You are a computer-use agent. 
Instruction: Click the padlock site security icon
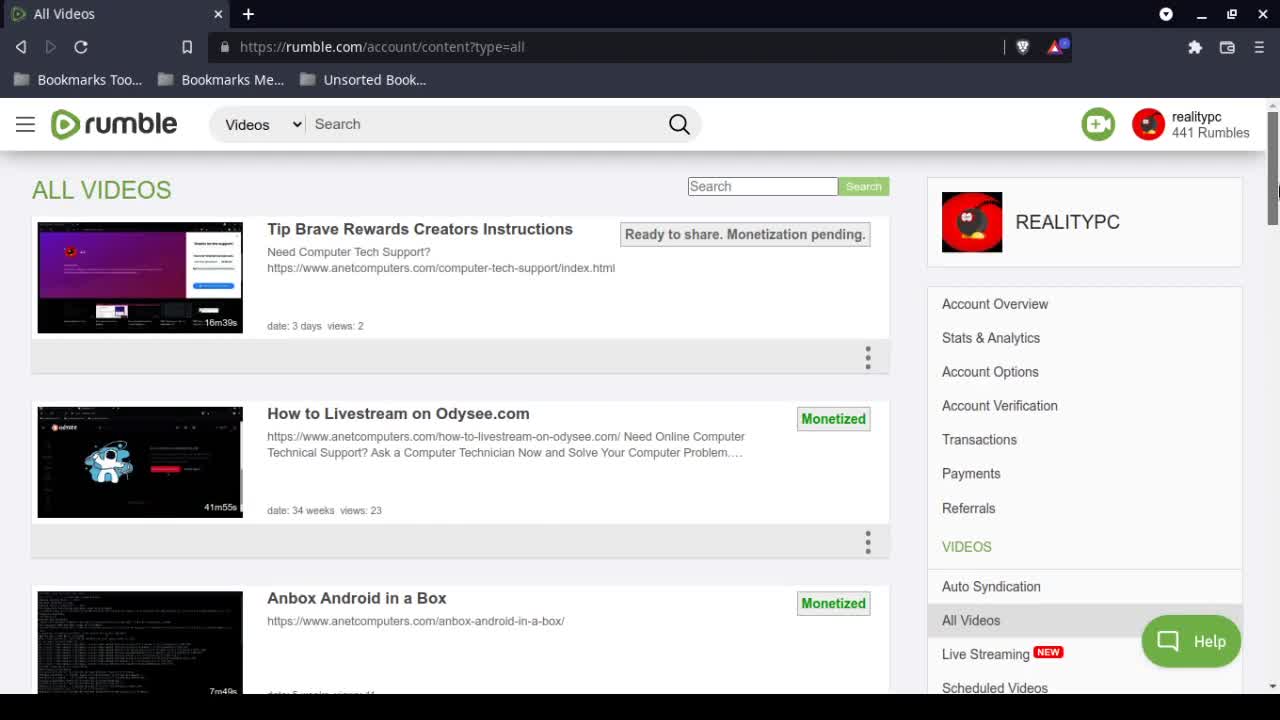point(224,47)
